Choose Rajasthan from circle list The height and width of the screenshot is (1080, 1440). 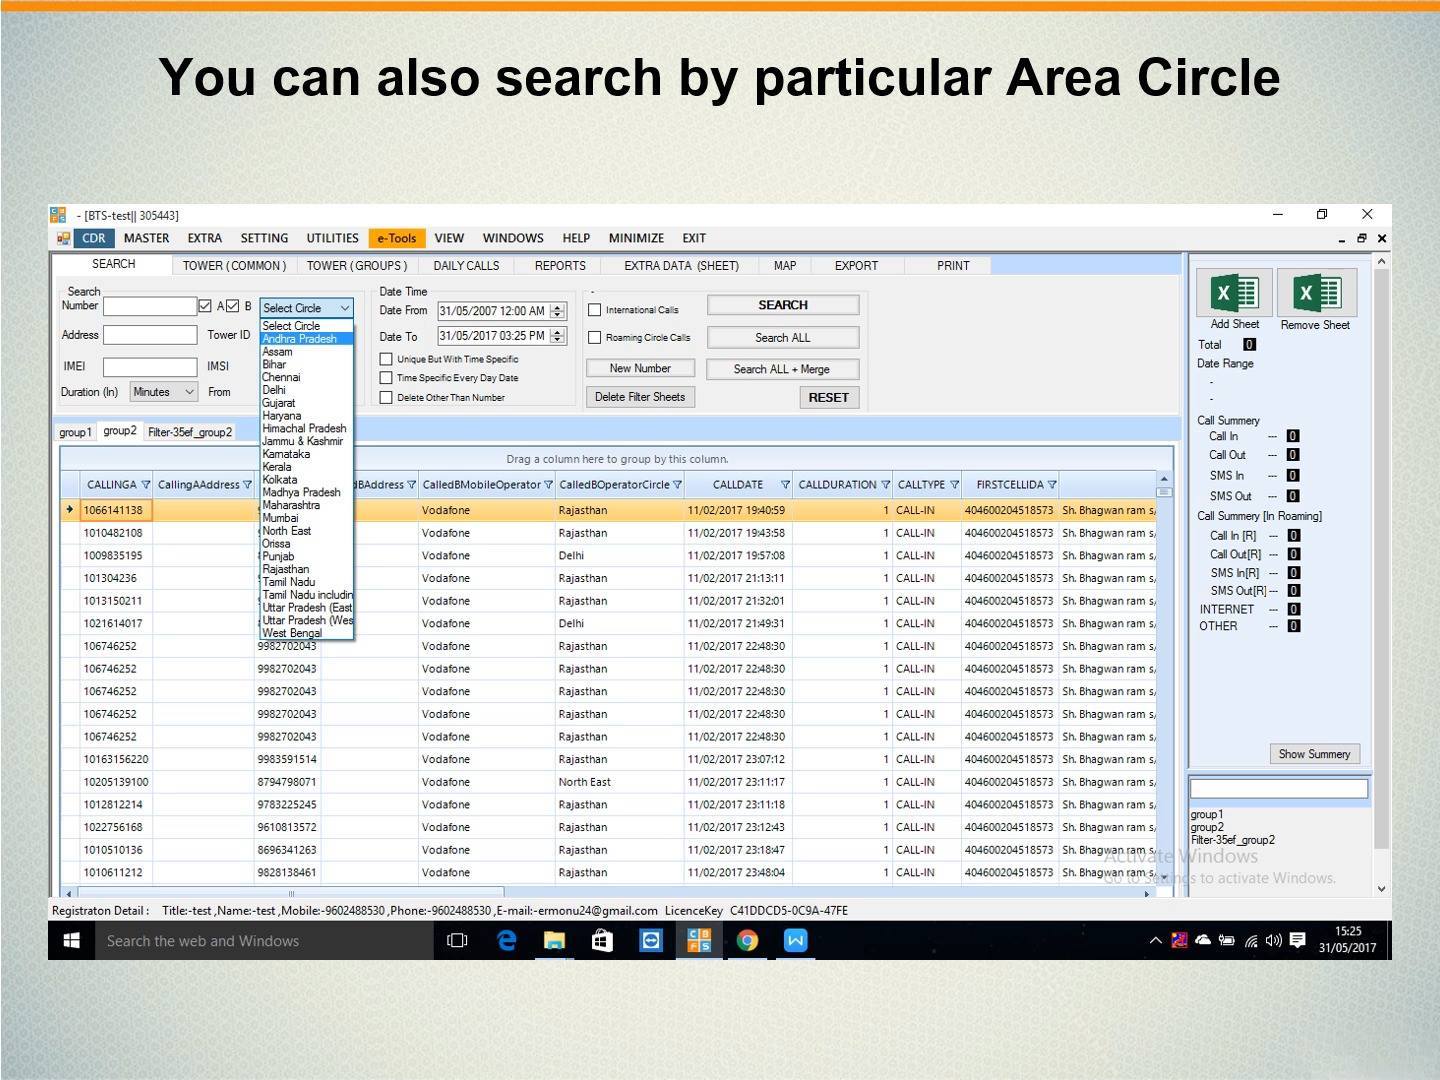click(307, 569)
